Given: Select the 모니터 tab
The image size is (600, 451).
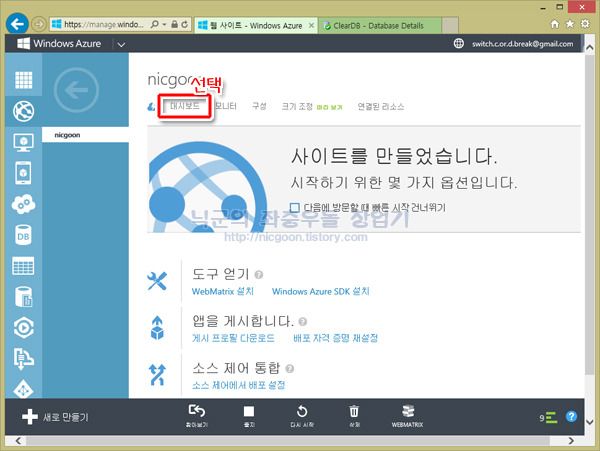Looking at the screenshot, I should coord(225,106).
